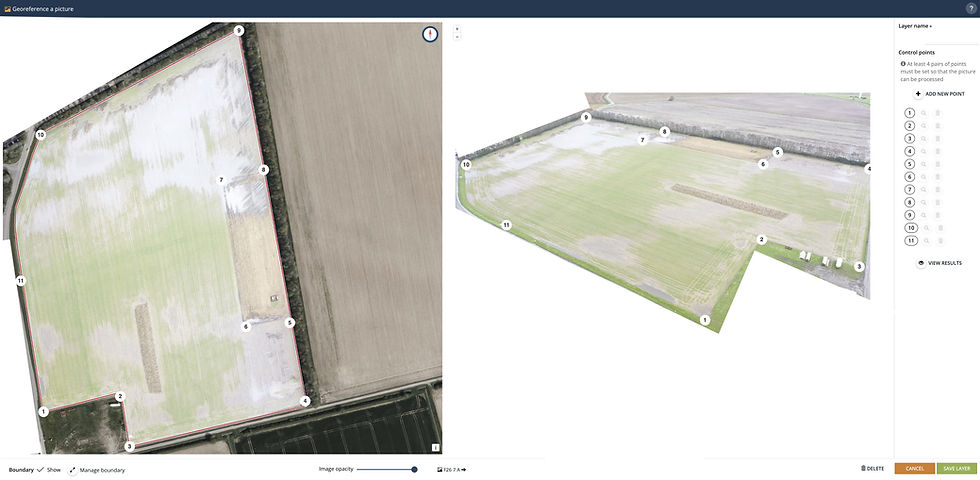
Task: Click marker 1 on the left map
Action: [43, 411]
